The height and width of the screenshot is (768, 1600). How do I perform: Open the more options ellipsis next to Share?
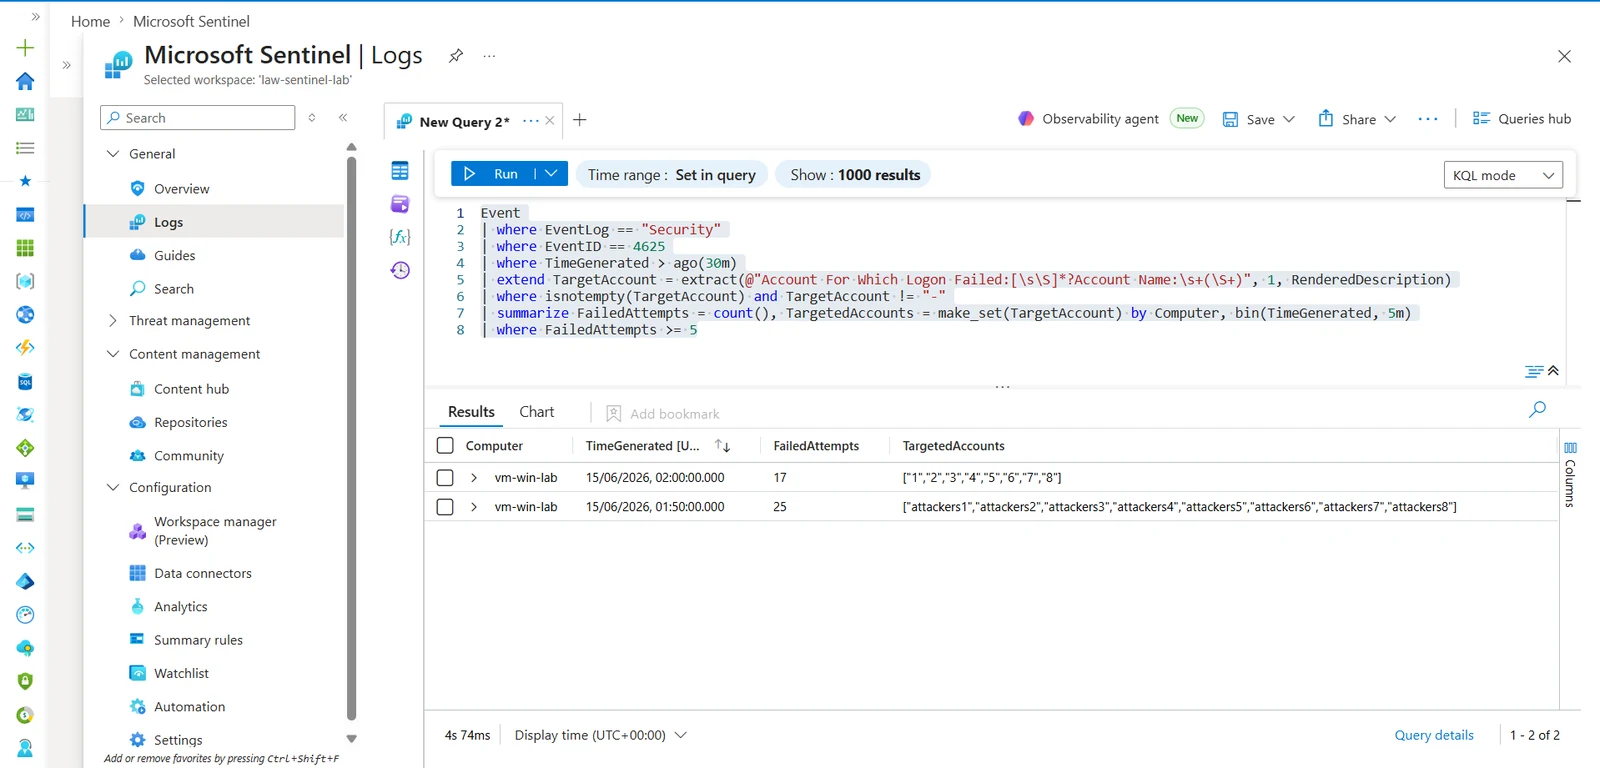tap(1428, 119)
